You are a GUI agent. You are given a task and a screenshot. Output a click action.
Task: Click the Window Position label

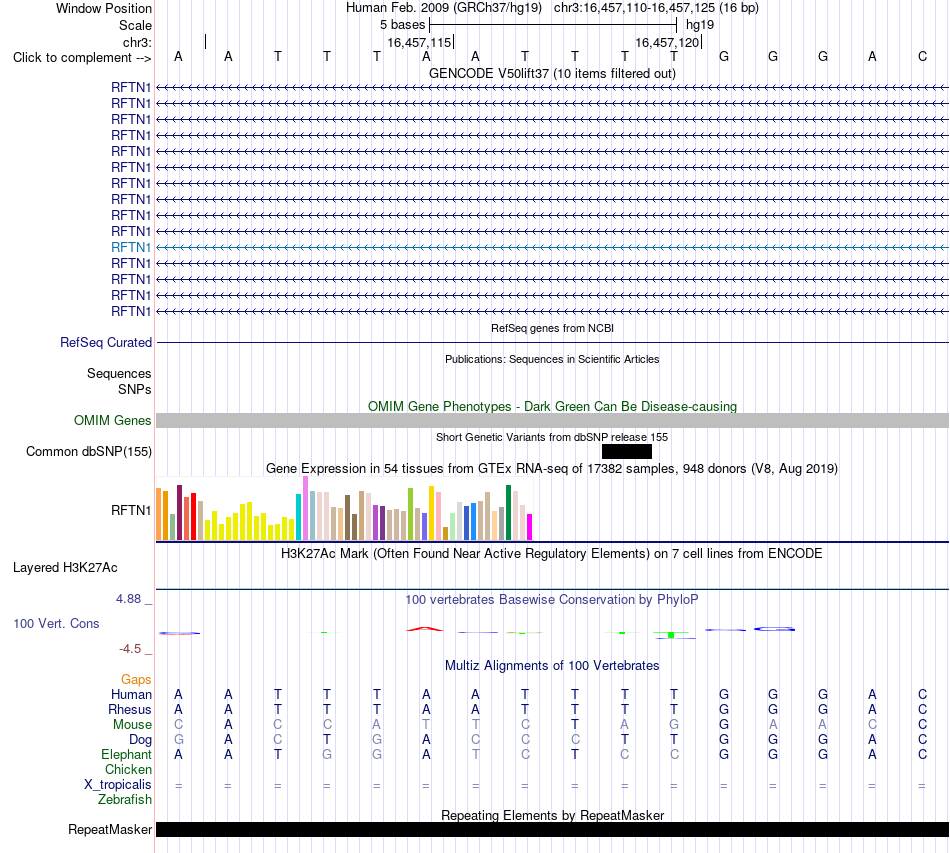104,8
